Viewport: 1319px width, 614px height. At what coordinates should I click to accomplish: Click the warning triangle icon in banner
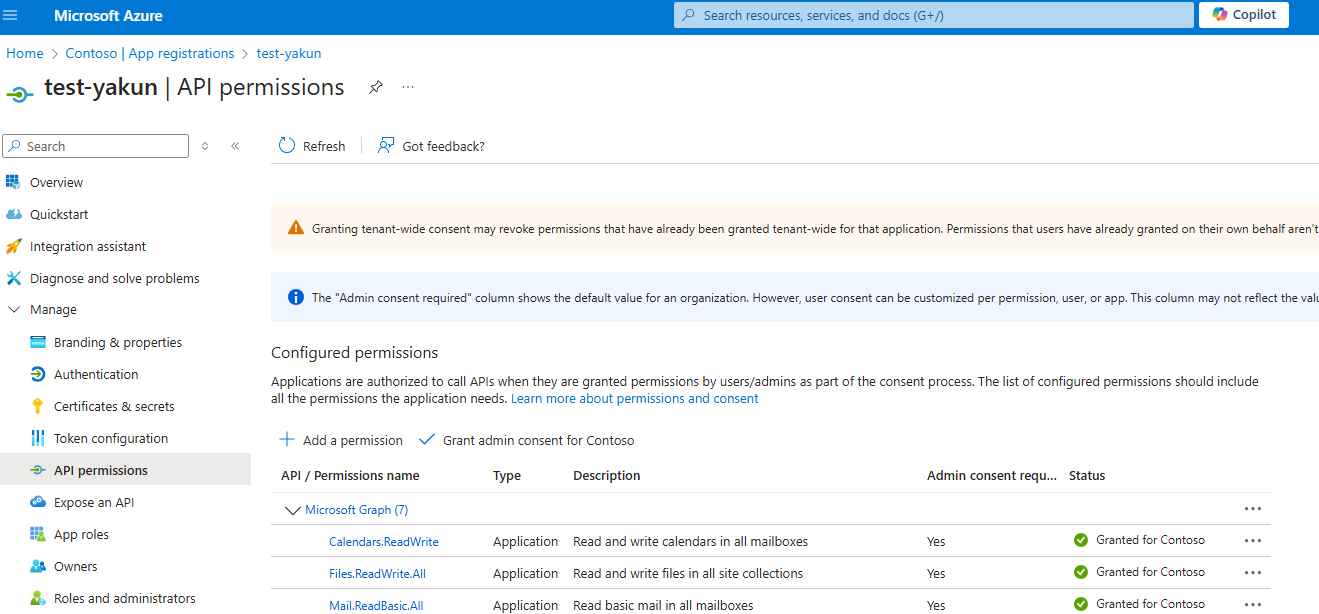tap(295, 228)
